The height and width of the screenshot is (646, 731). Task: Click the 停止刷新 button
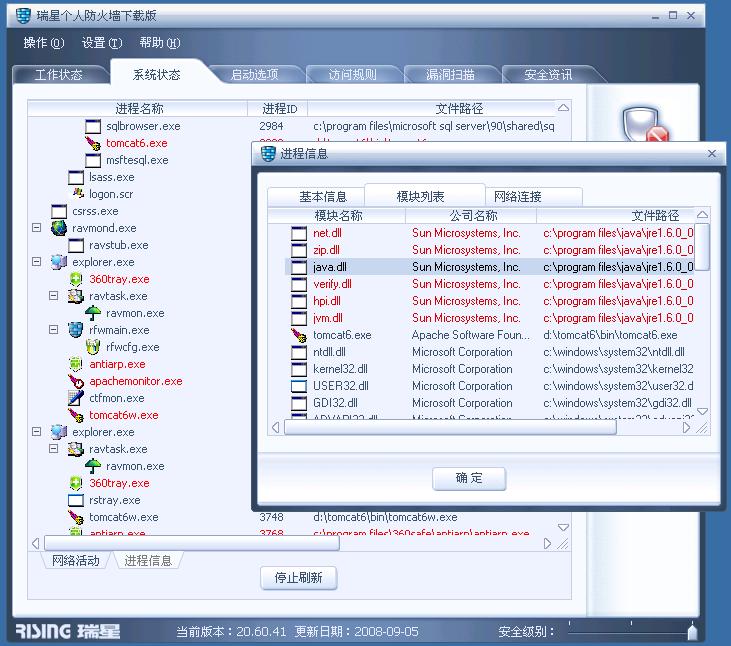coord(298,578)
